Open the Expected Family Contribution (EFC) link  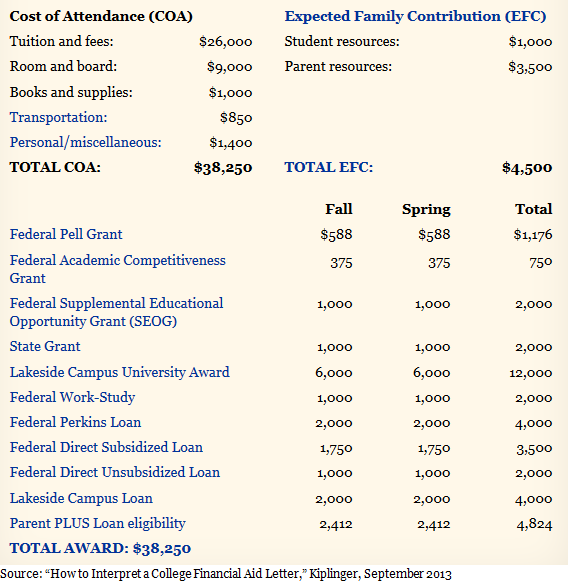(x=415, y=16)
